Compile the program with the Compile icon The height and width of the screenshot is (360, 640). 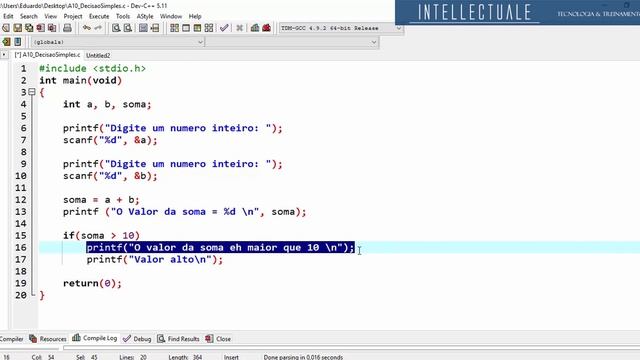174,28
